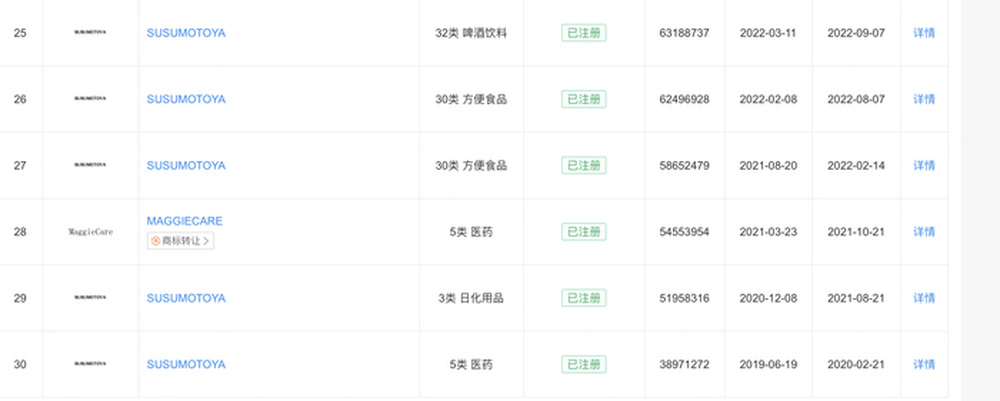The width and height of the screenshot is (1000, 401).
Task: Click 详情 for registration 62496928
Action: point(923,99)
